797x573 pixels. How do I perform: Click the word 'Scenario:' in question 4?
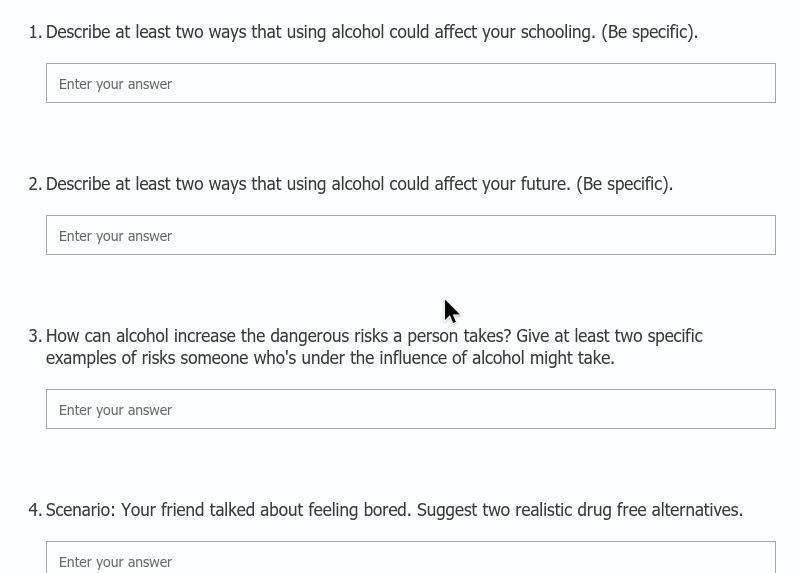click(x=81, y=509)
